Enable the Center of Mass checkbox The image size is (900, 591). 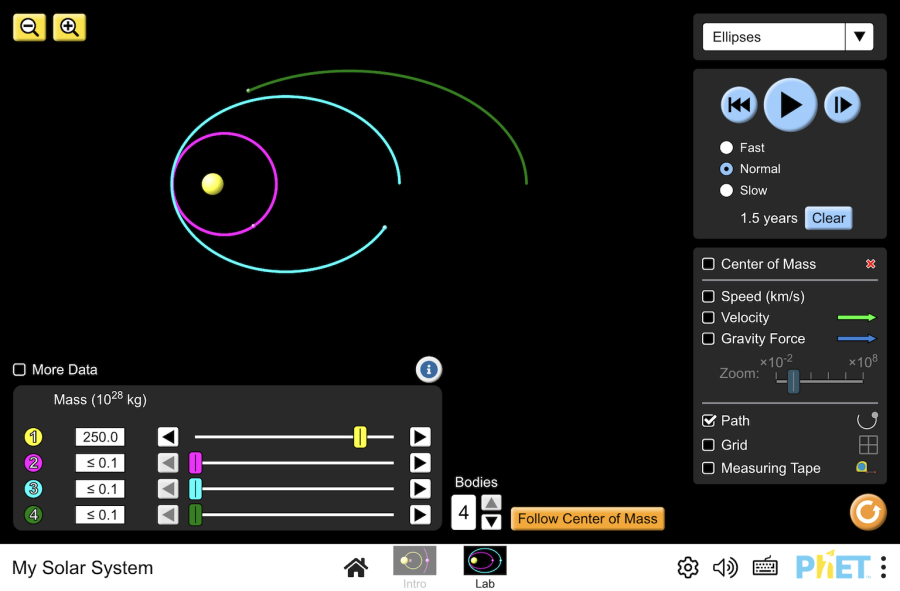click(x=708, y=264)
